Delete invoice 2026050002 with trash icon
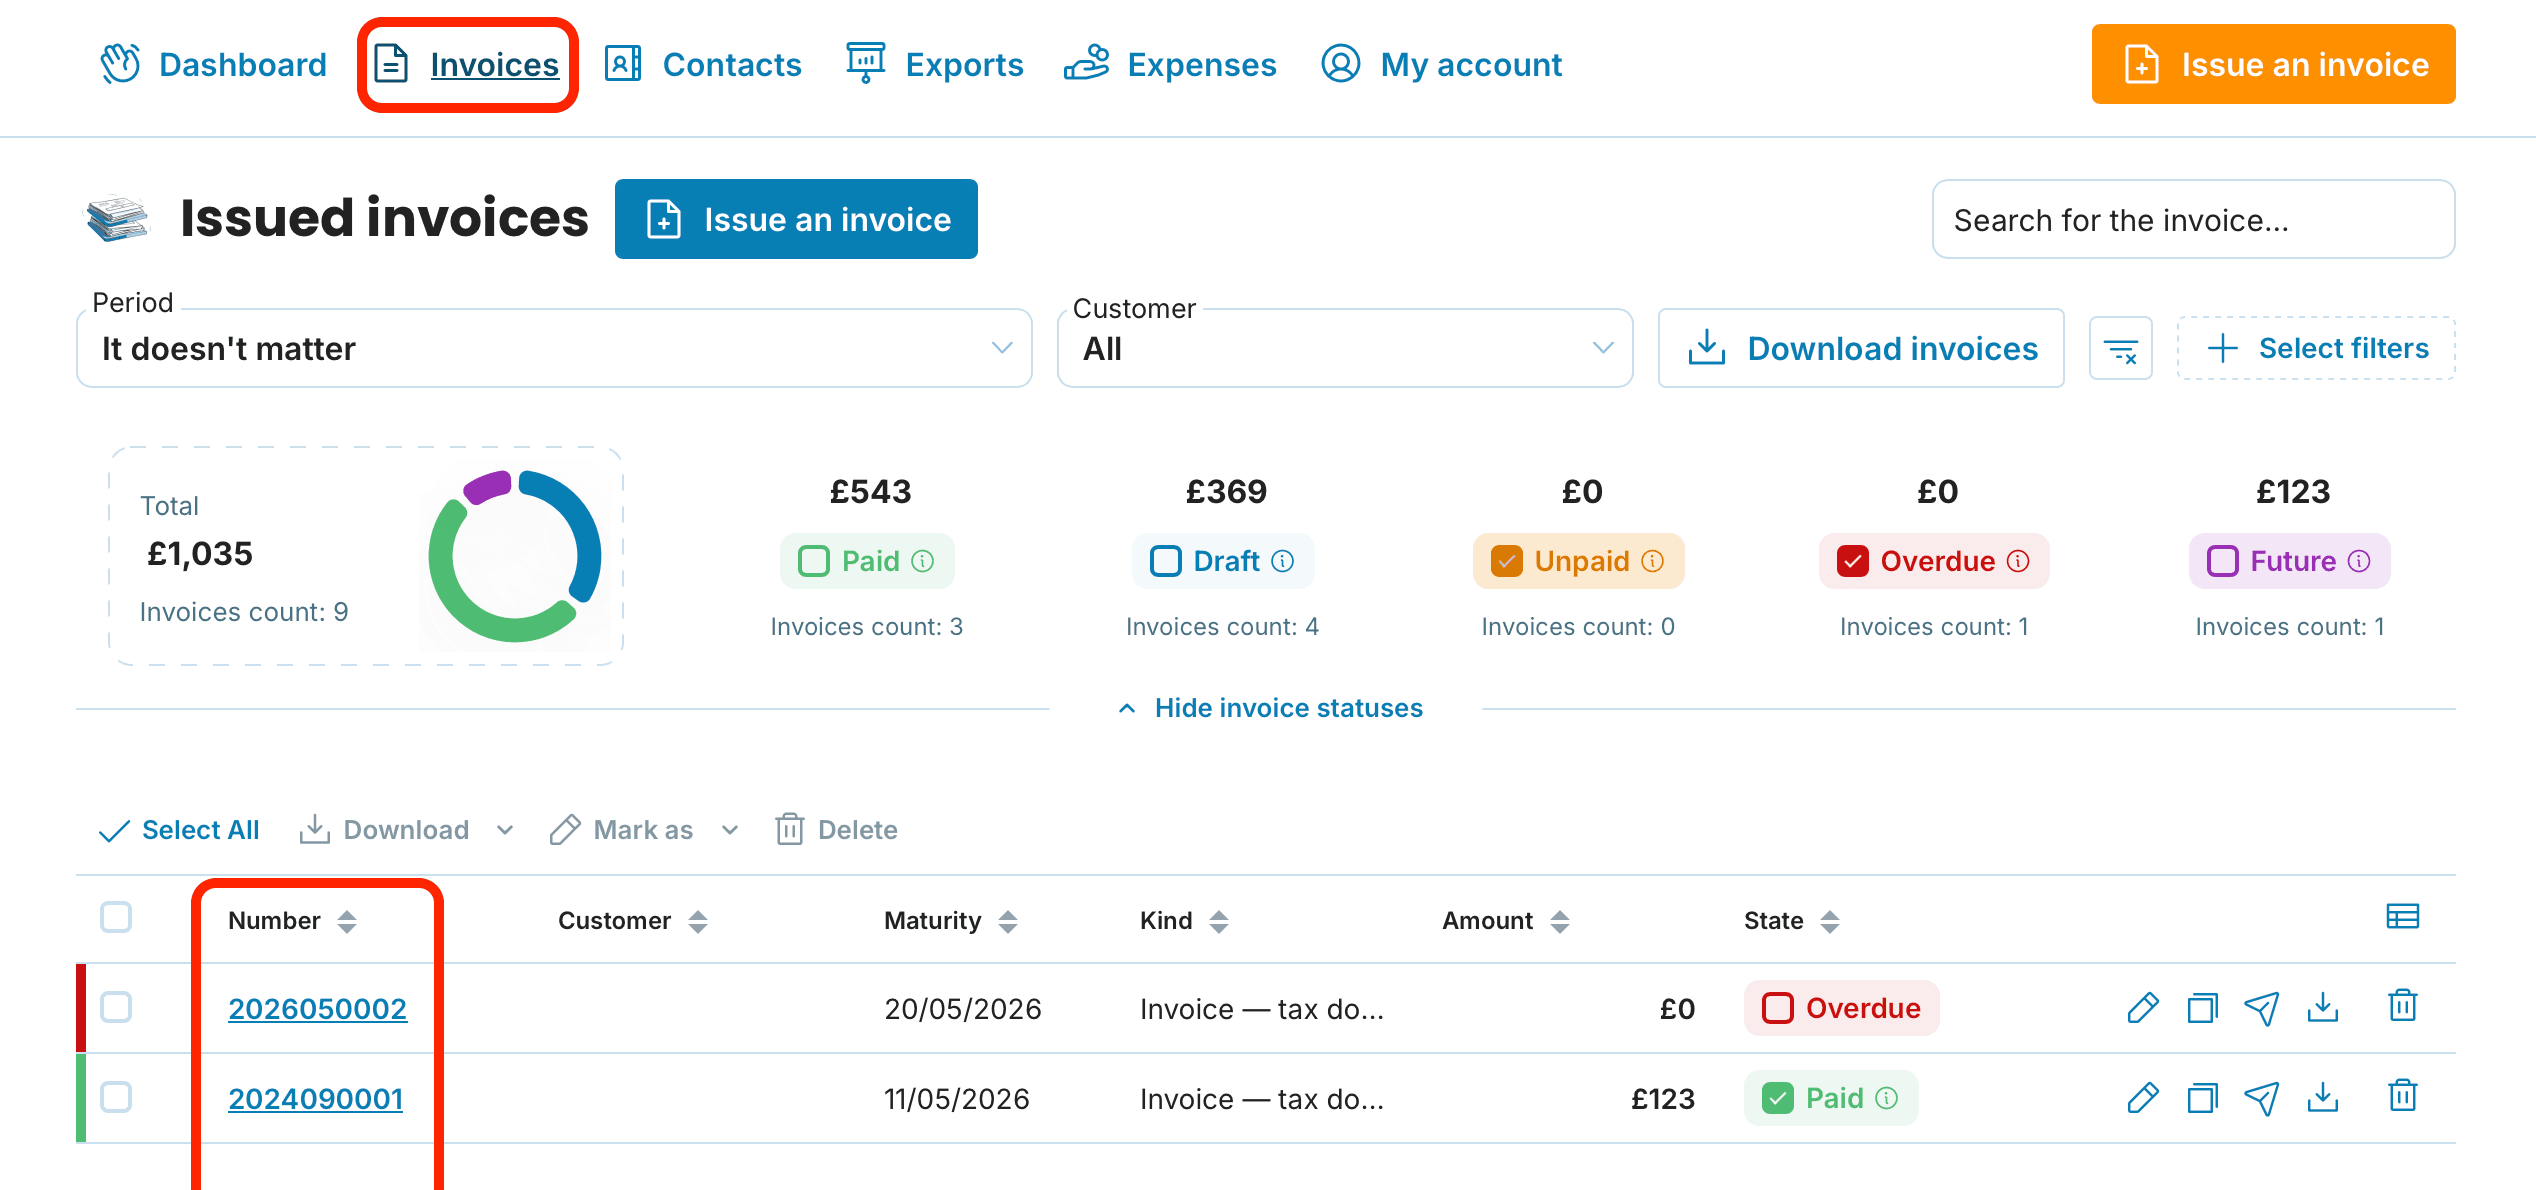This screenshot has height=1190, width=2536. click(x=2403, y=1005)
